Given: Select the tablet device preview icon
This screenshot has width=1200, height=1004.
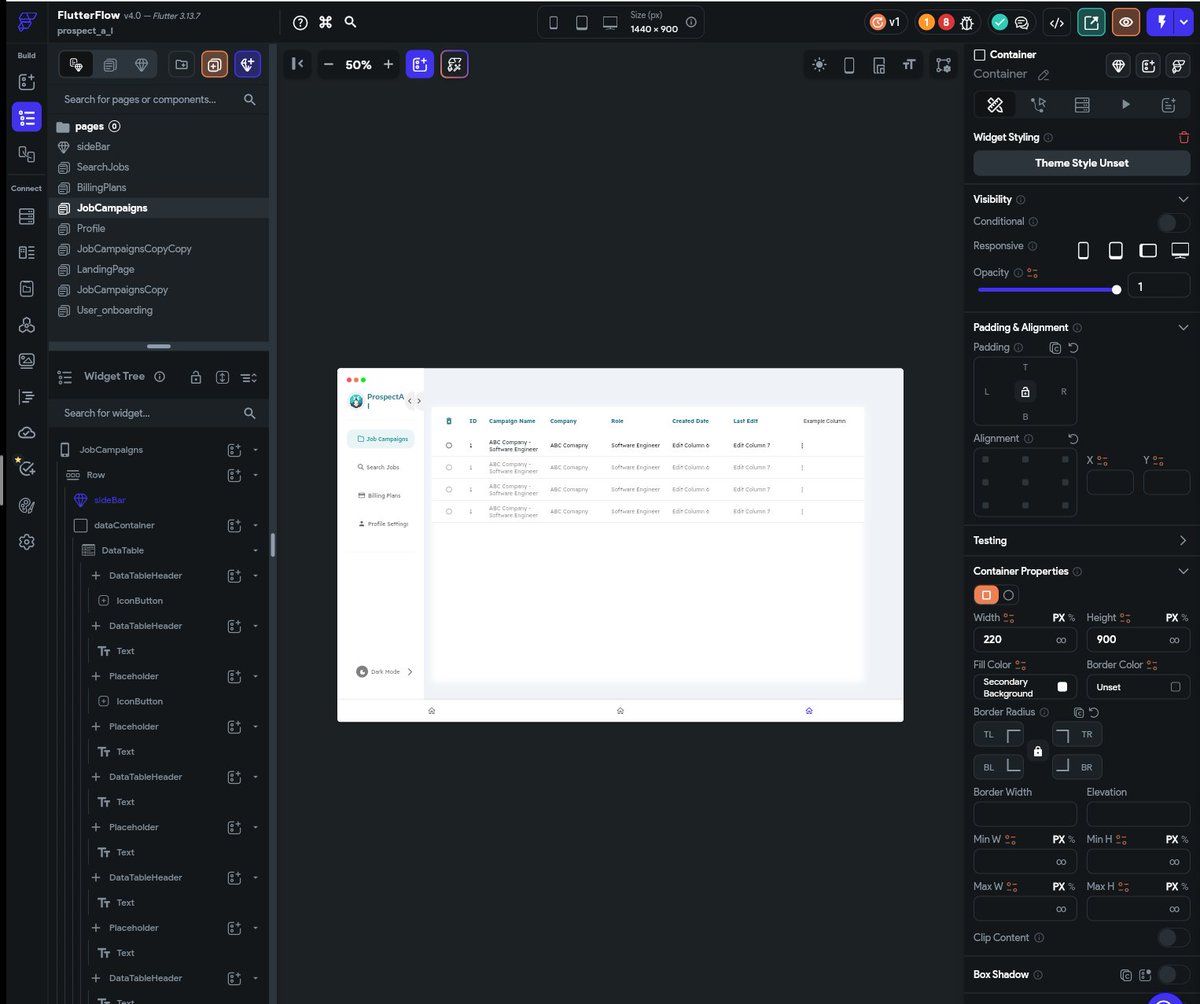Looking at the screenshot, I should pos(581,22).
